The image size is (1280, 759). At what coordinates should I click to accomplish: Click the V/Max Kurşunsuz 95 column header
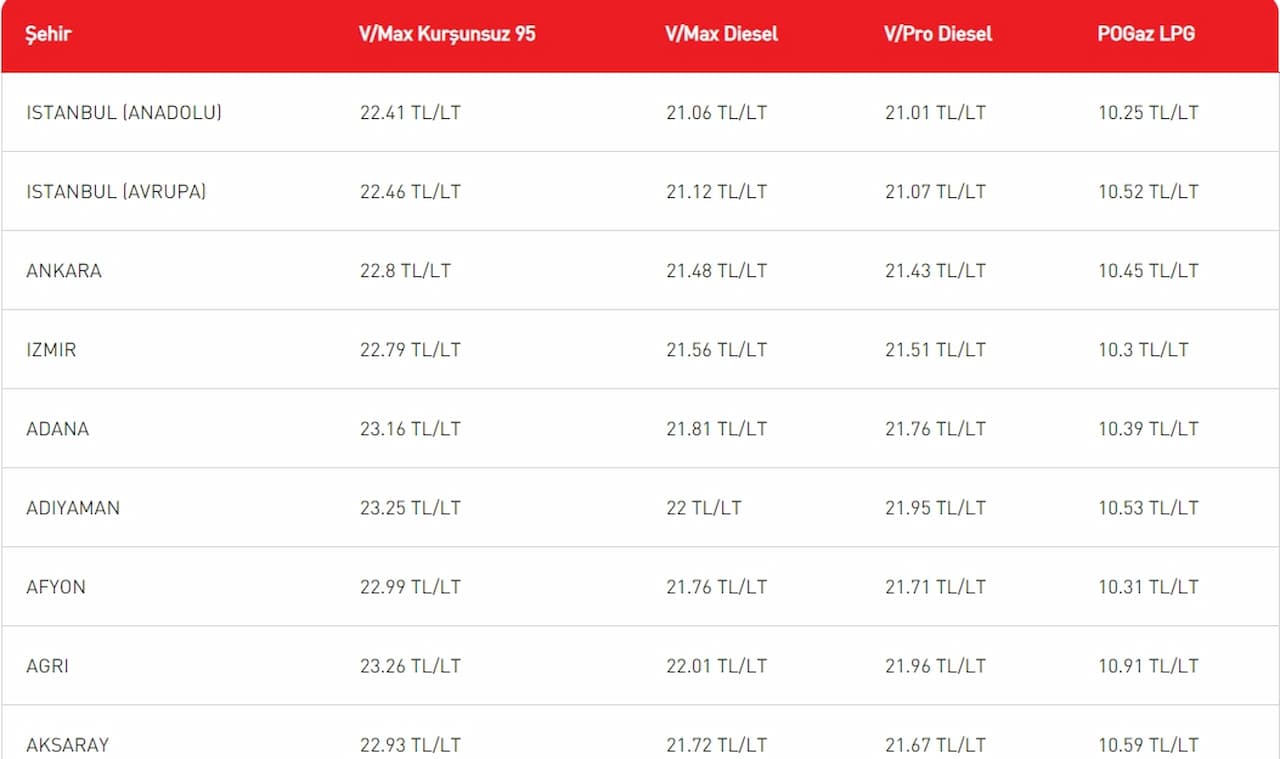(x=447, y=34)
